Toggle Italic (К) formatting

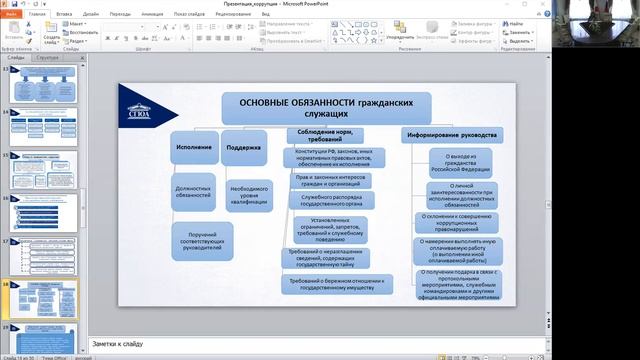(117, 38)
